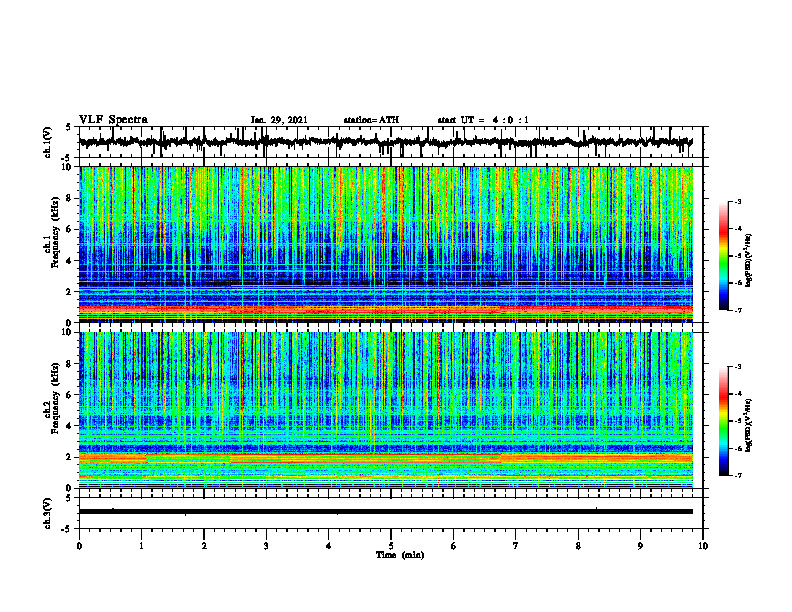Image resolution: width=792 pixels, height=612 pixels.
Task: Click the ch.3(V) axis label
Action: tap(48, 513)
